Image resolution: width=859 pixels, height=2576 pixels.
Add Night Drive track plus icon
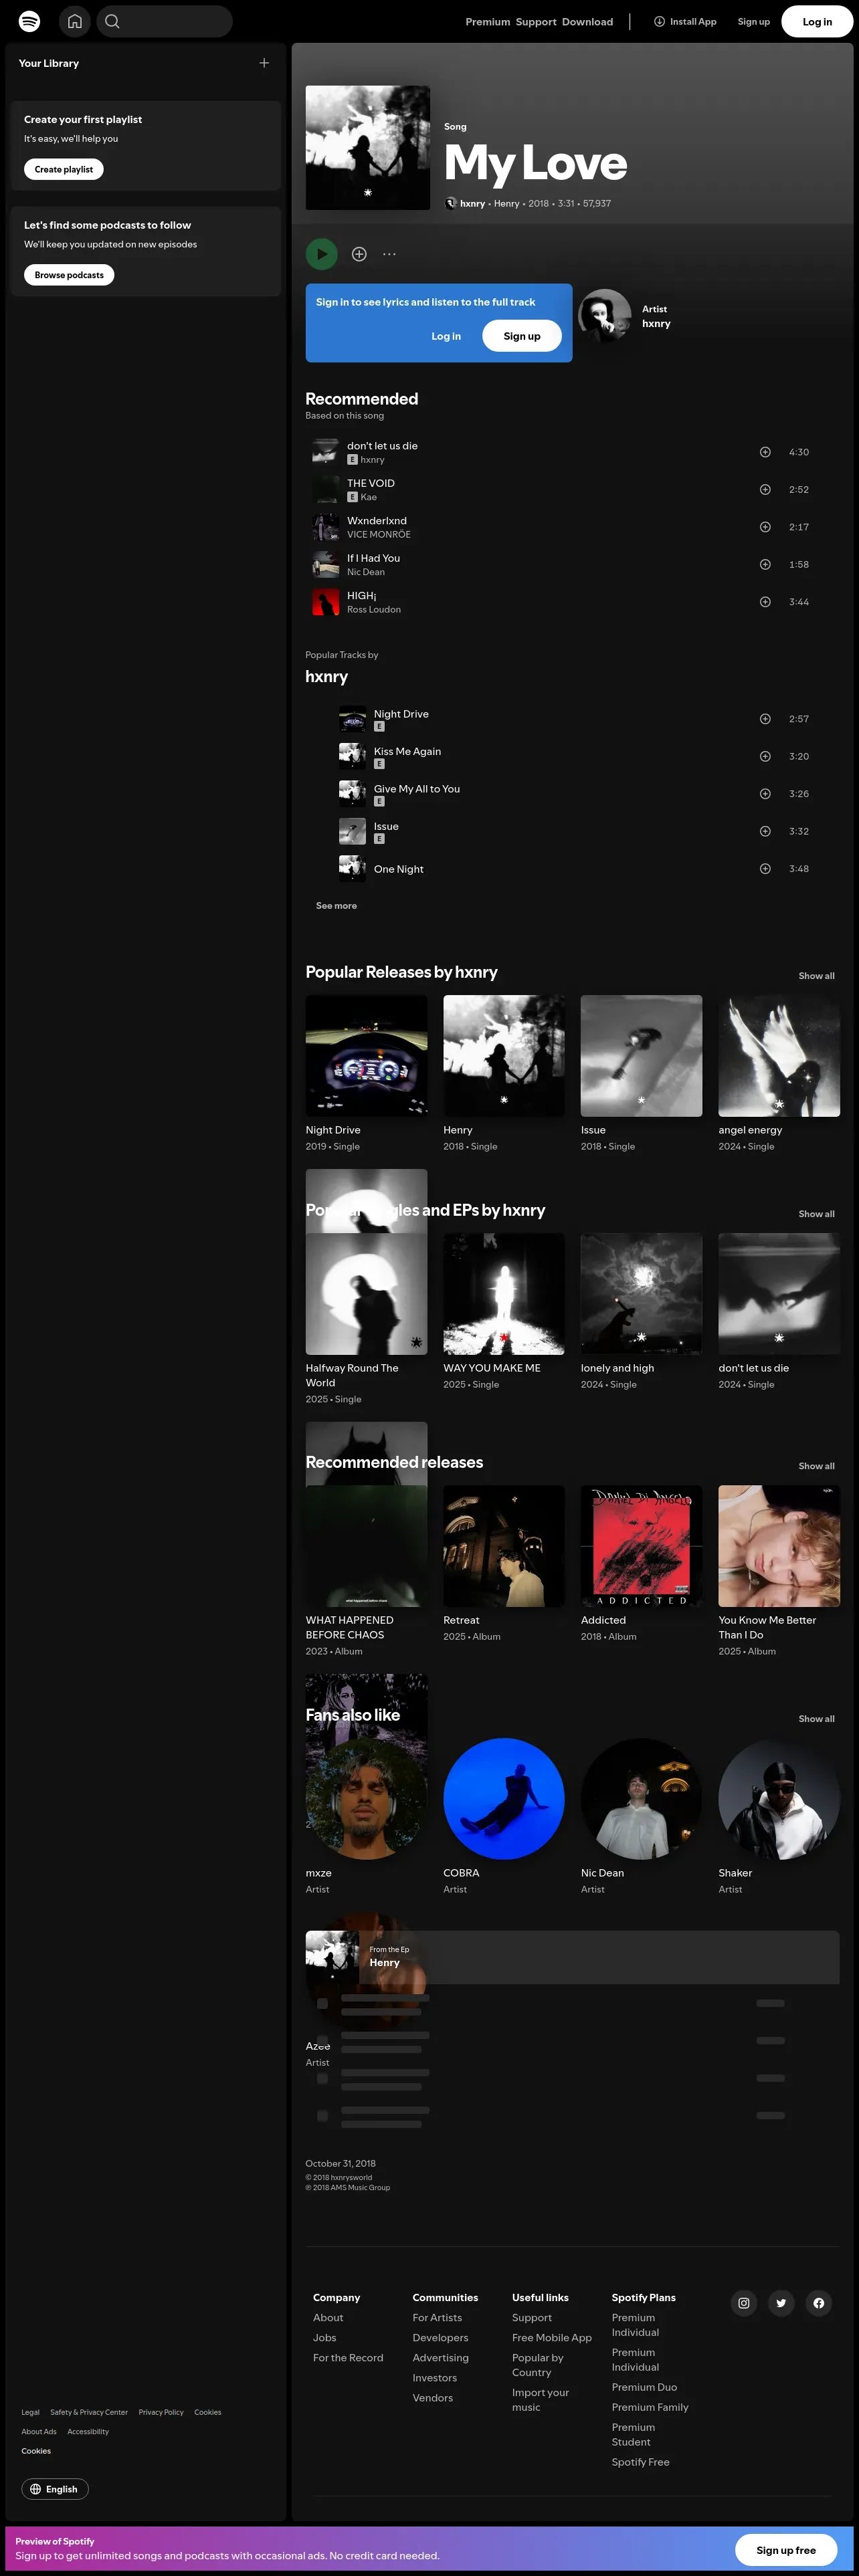click(x=765, y=719)
